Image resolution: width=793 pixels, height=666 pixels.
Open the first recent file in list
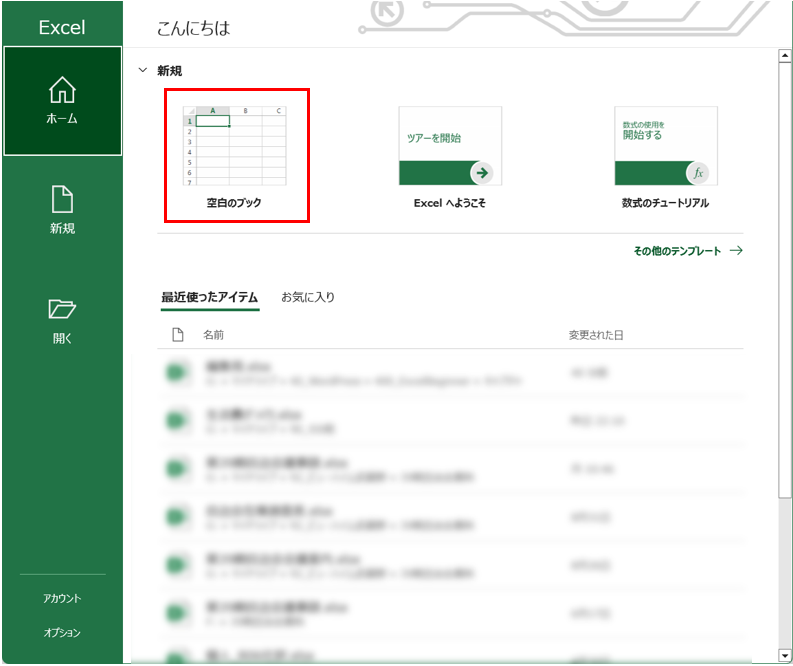click(x=450, y=373)
